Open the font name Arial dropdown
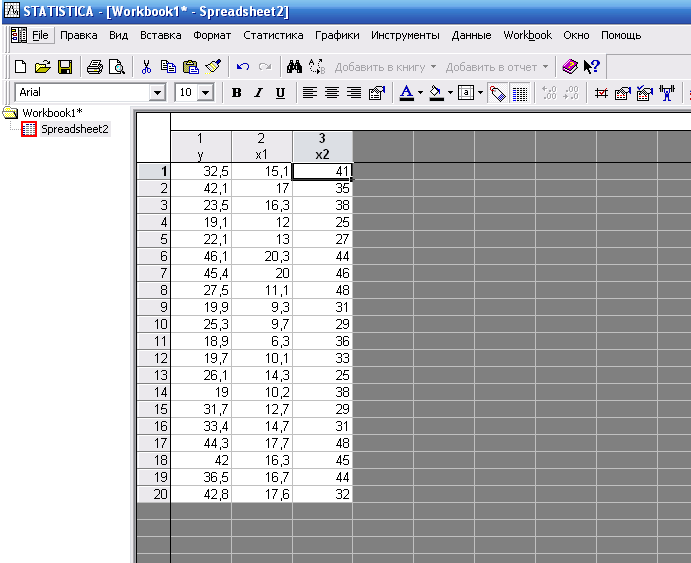Screen dimensions: 691x563 157,93
